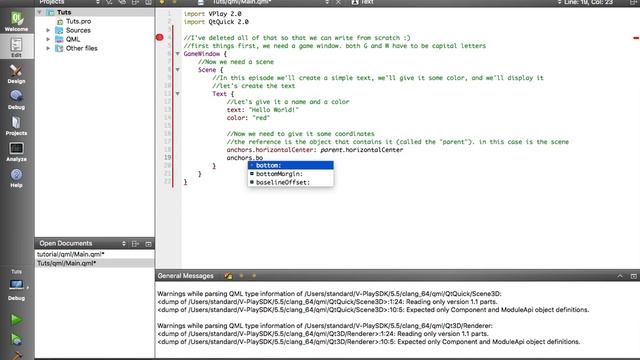The height and width of the screenshot is (360, 640).
Task: Select the QML folder
Action: [73, 39]
